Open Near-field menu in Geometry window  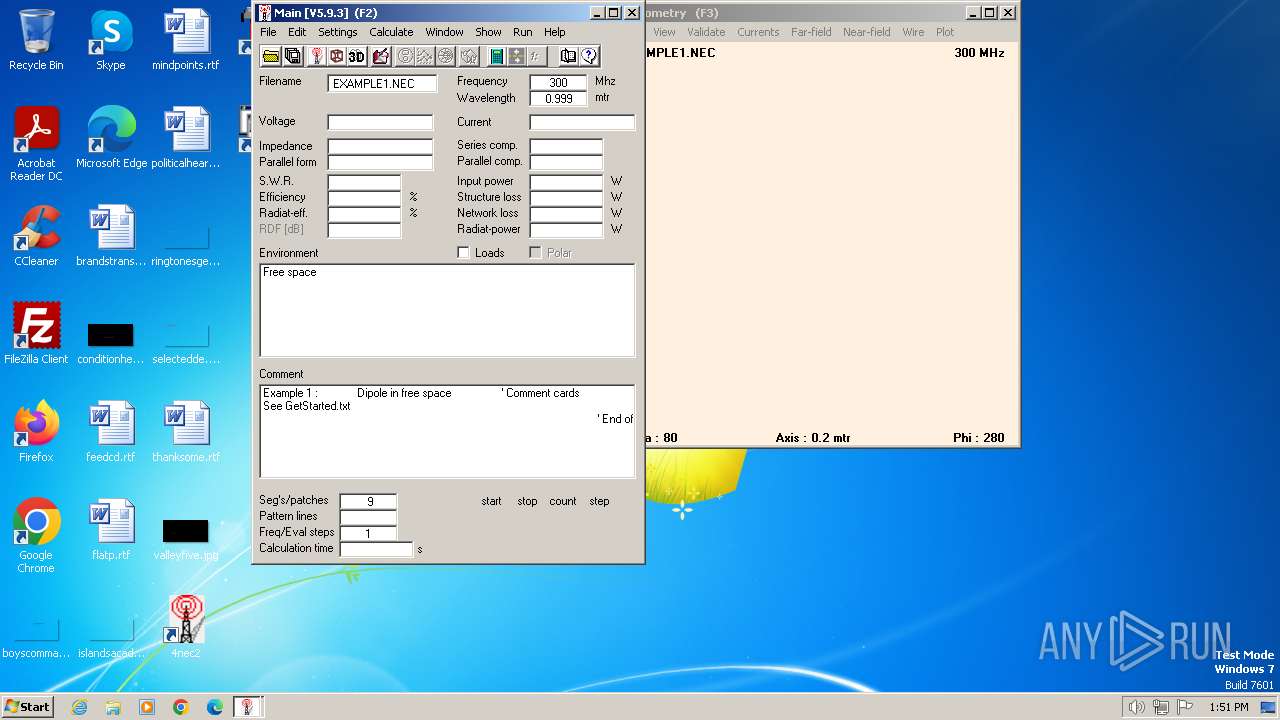[x=867, y=32]
